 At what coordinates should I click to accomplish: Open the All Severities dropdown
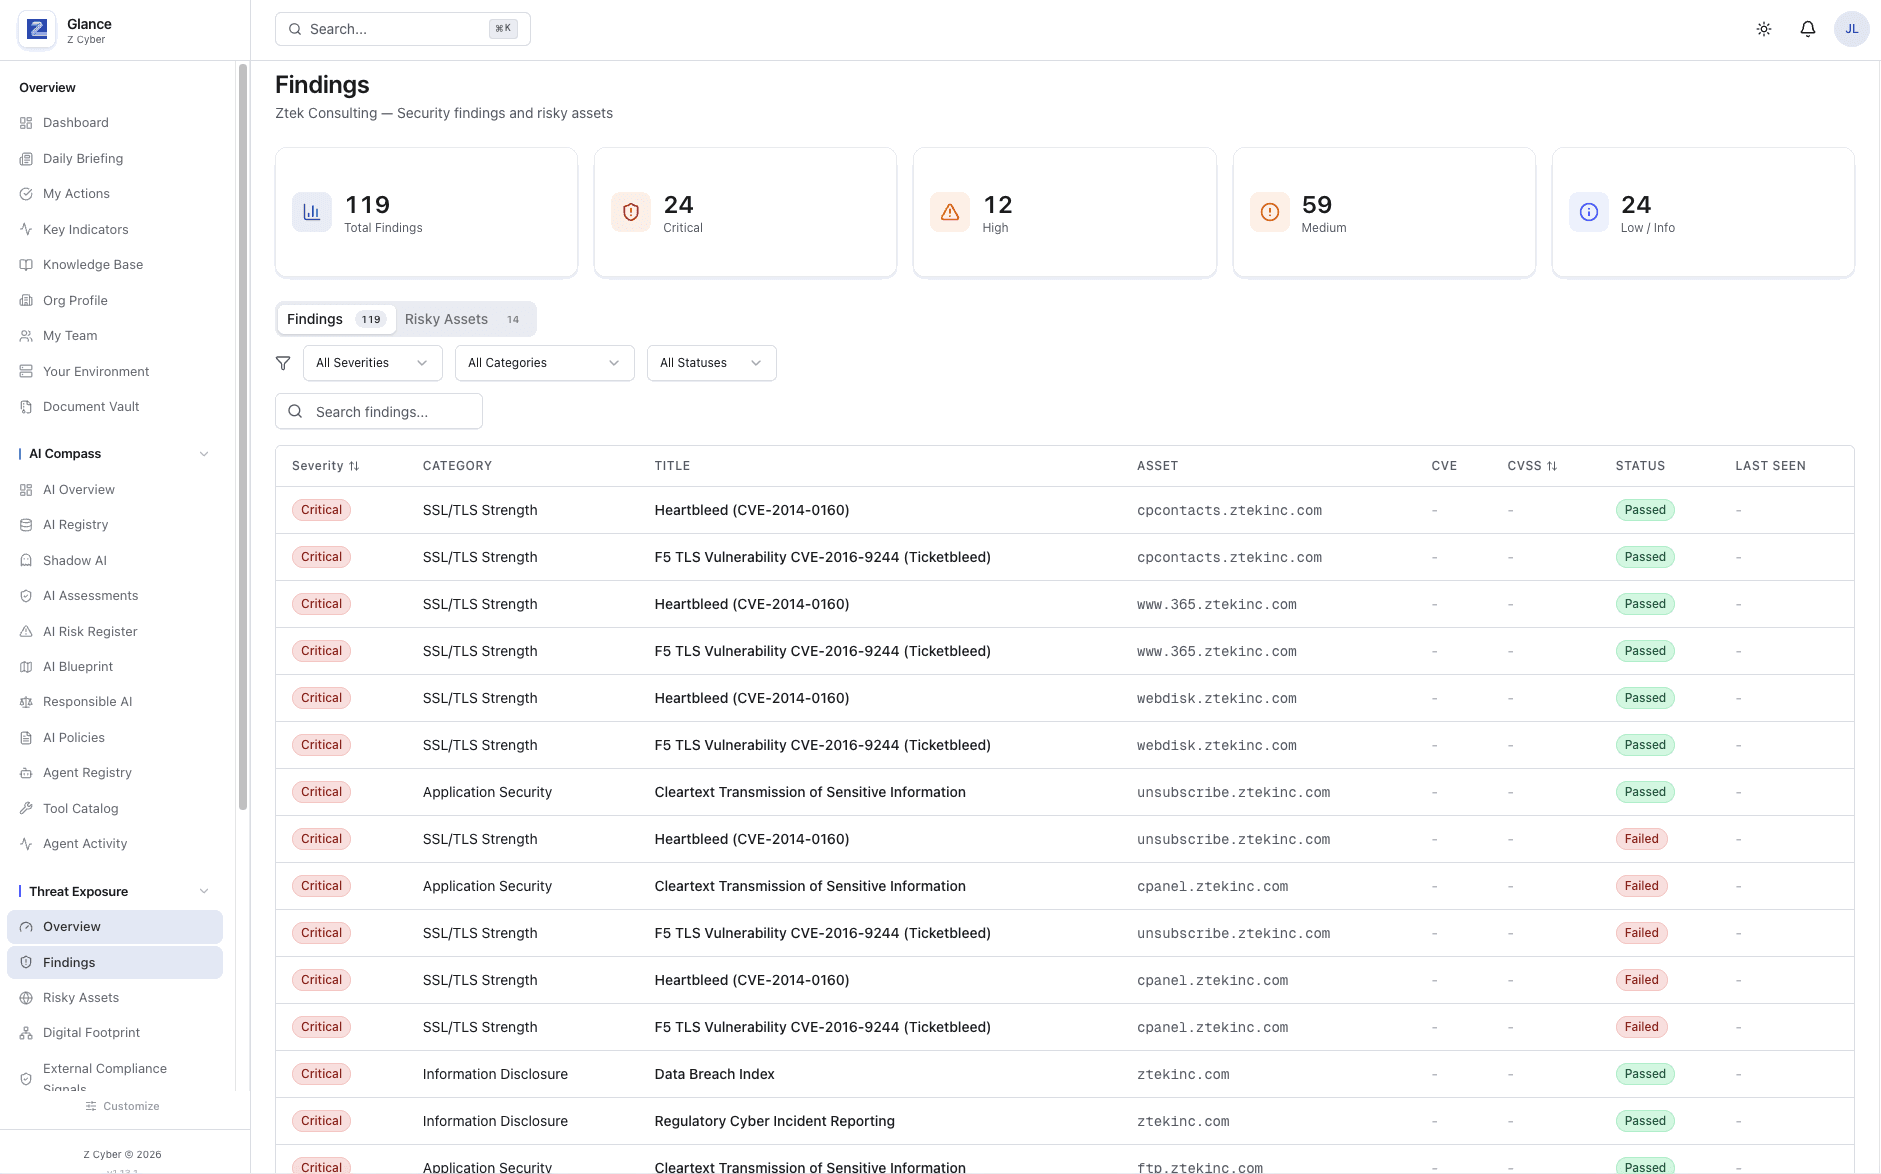[x=373, y=363]
